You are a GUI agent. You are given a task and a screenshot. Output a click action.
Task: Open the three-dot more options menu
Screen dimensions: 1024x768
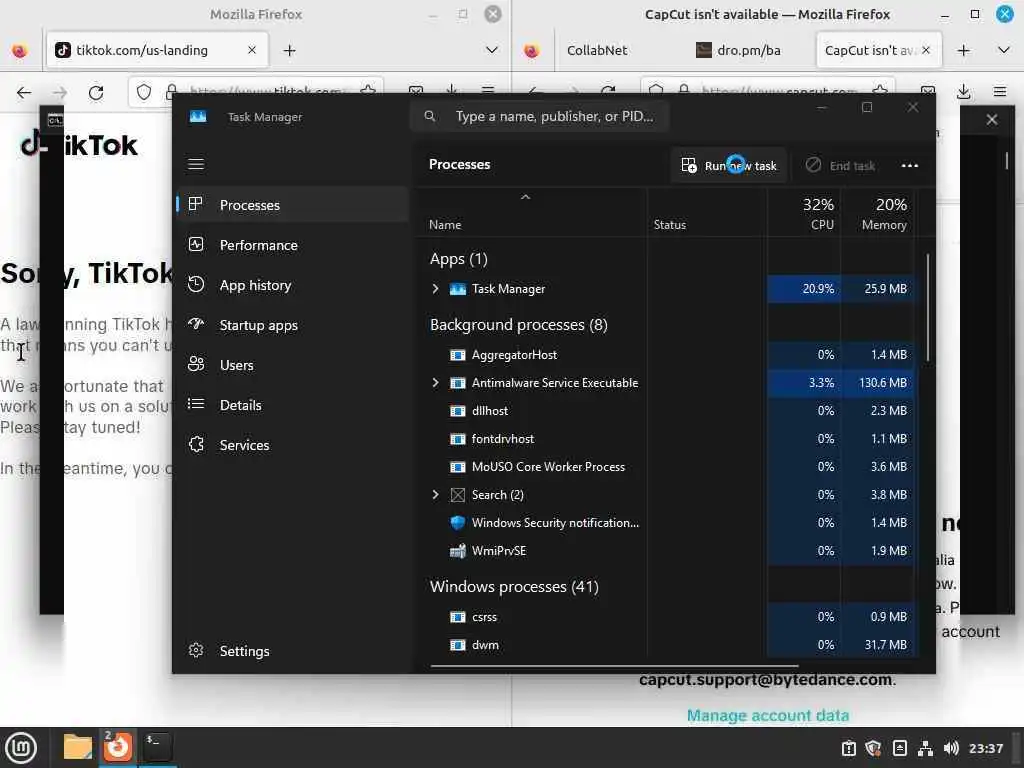tap(910, 165)
